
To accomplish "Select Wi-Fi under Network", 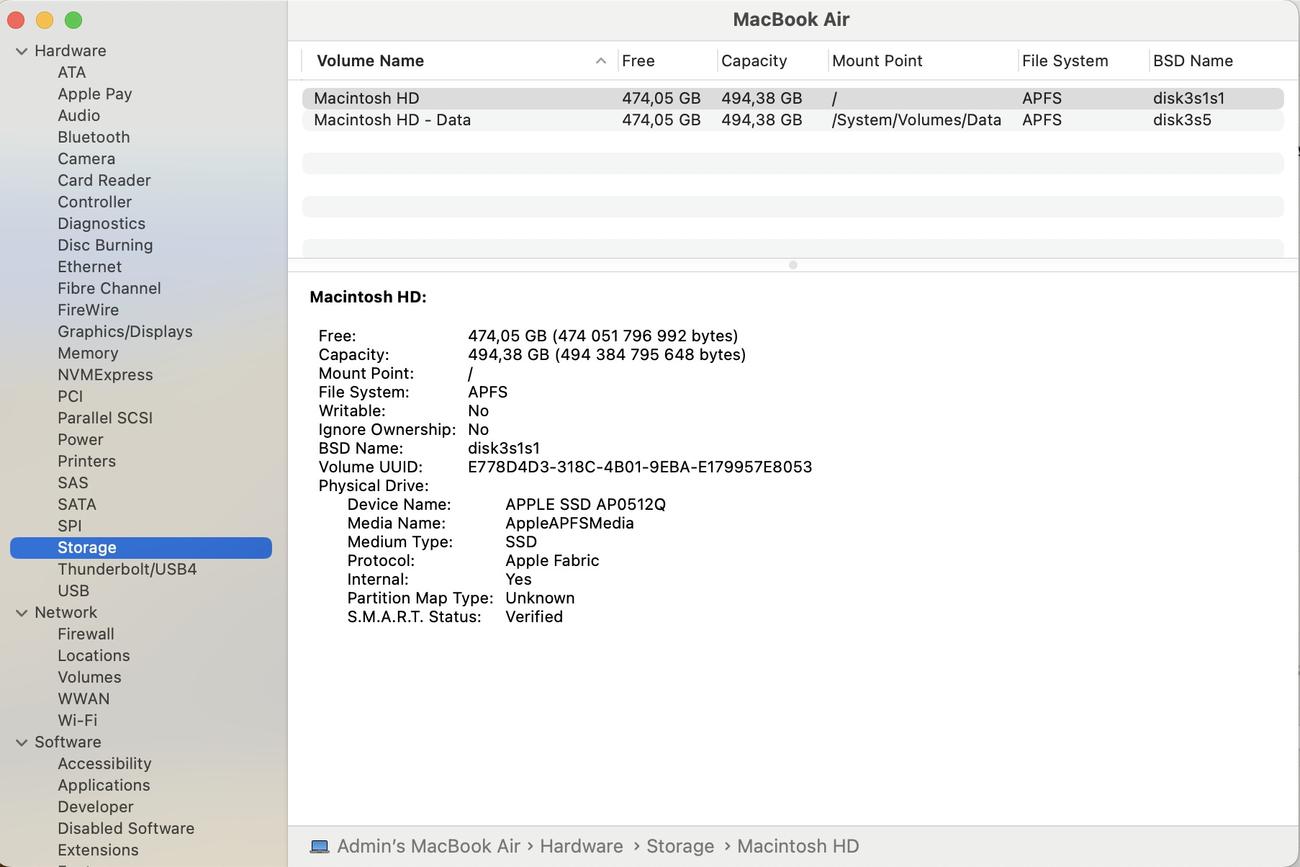I will (x=77, y=720).
